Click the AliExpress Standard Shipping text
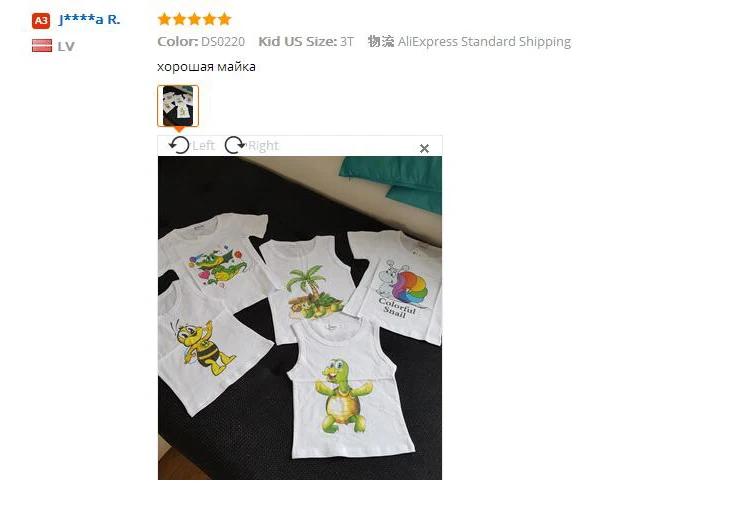The image size is (750, 514). (484, 42)
